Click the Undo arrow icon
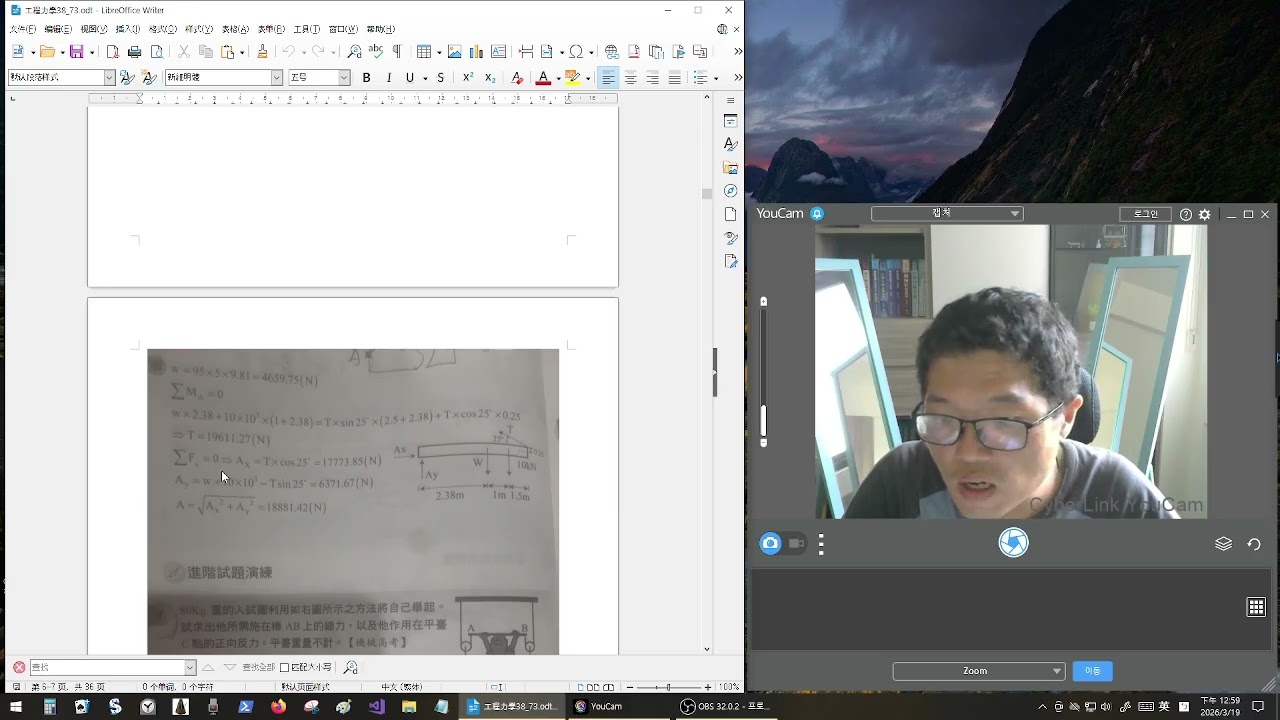 point(288,52)
